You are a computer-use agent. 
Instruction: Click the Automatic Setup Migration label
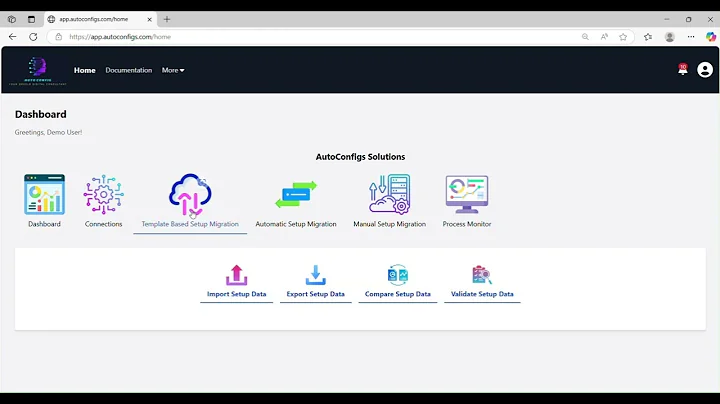(x=296, y=224)
